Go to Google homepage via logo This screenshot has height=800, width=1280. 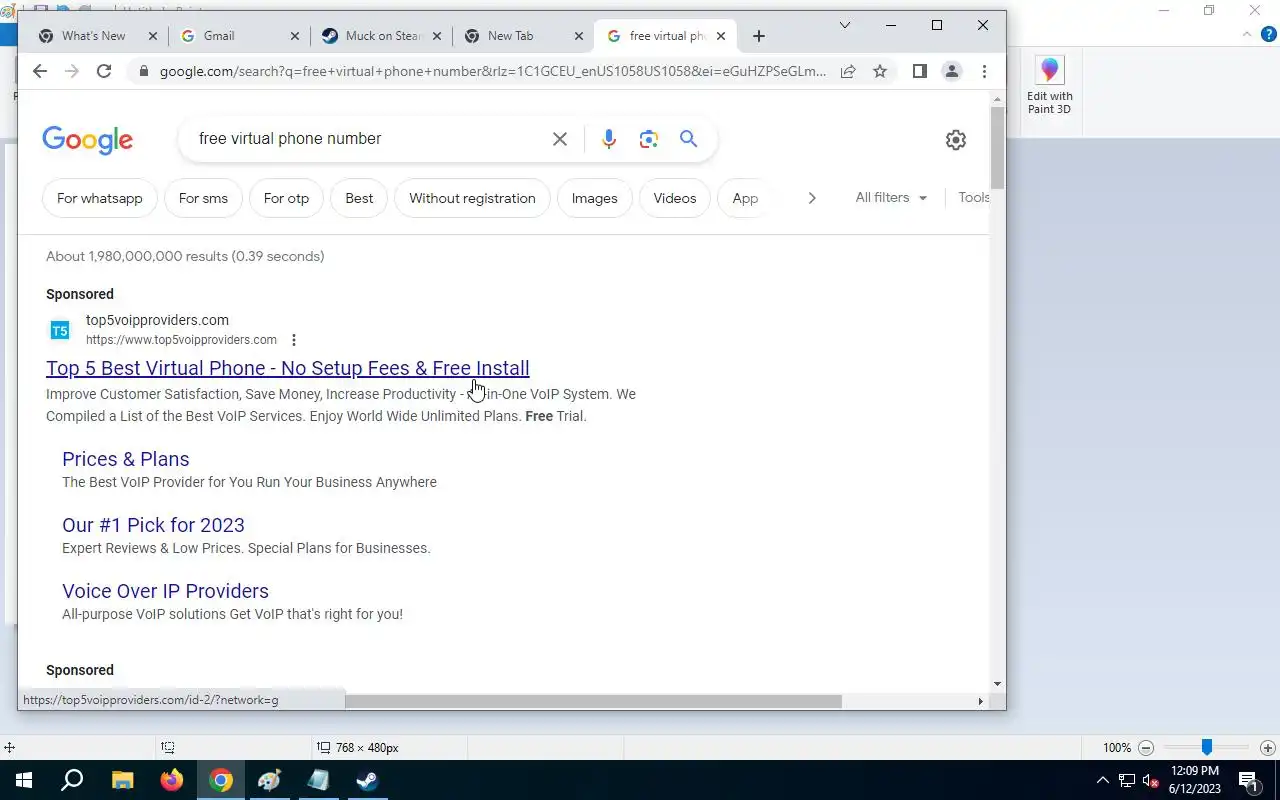88,140
